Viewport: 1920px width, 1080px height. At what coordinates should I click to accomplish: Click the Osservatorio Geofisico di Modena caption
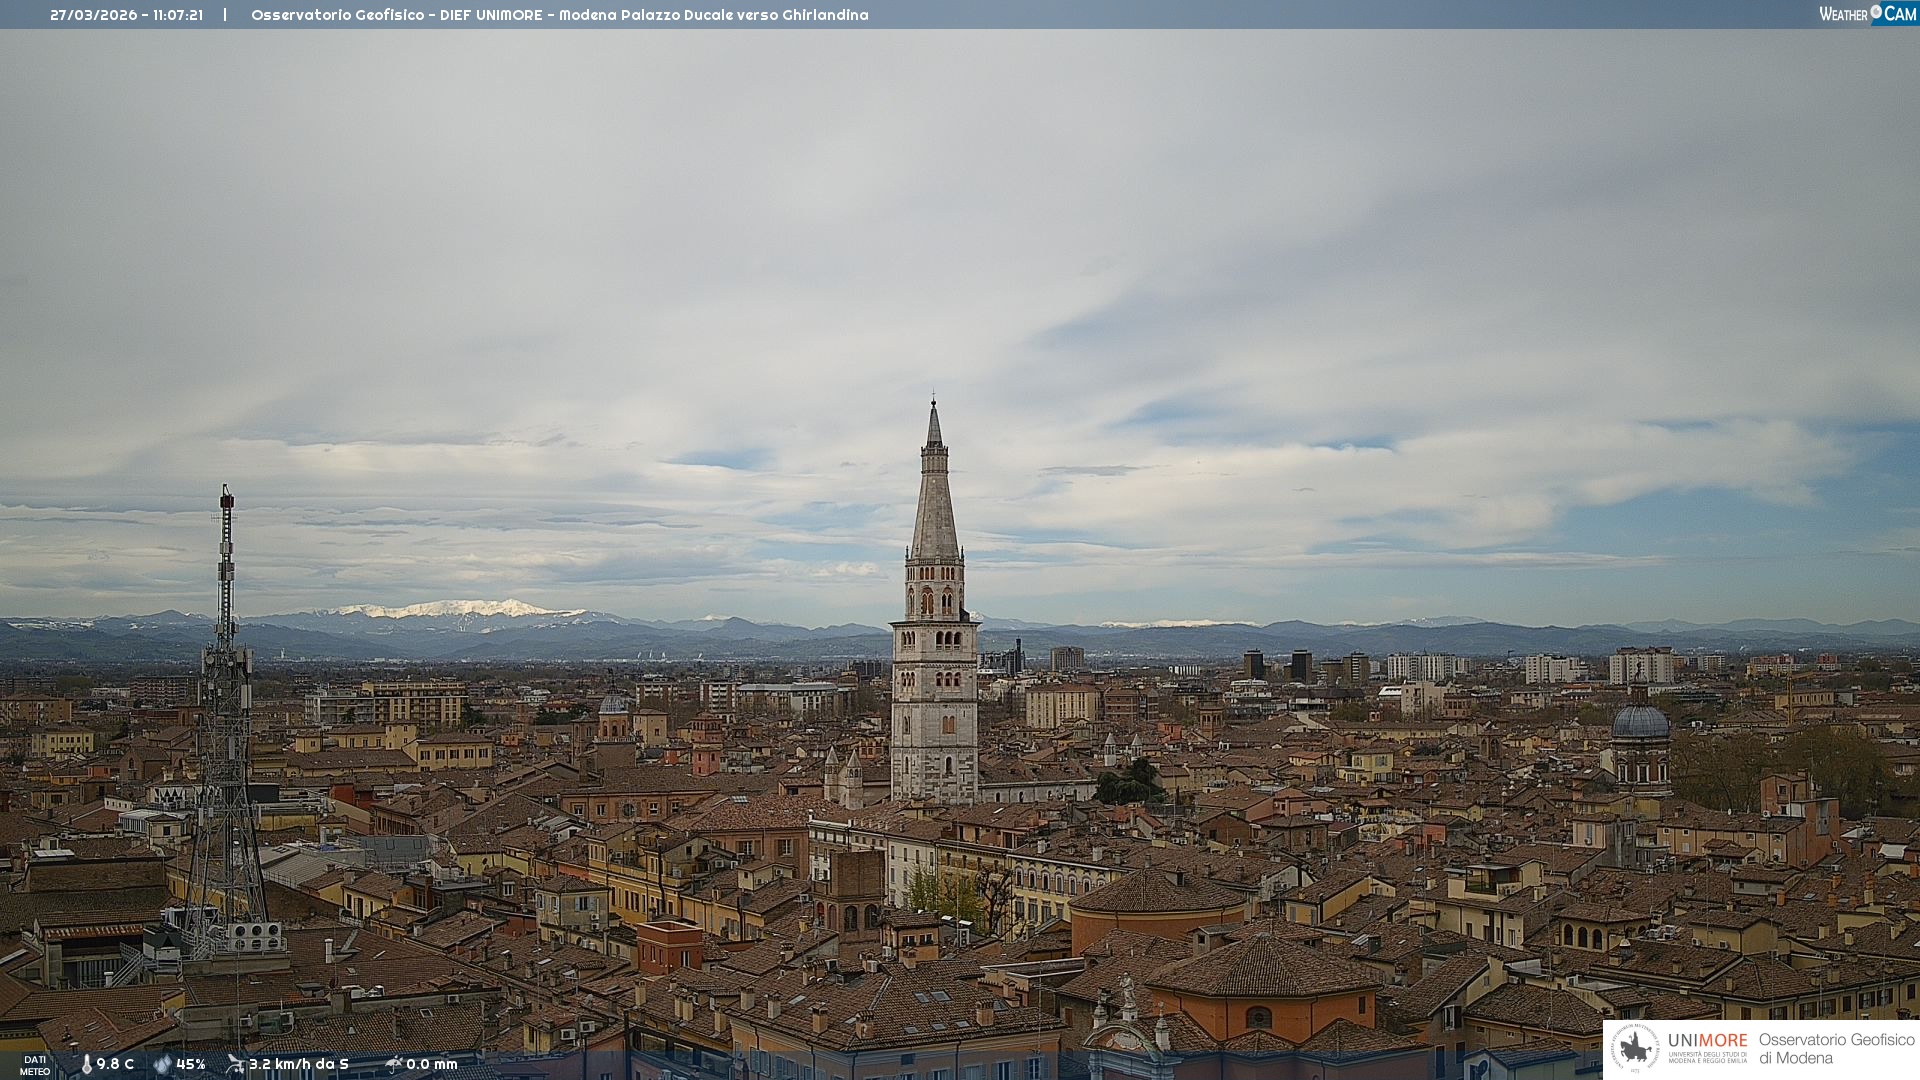[1836, 1048]
